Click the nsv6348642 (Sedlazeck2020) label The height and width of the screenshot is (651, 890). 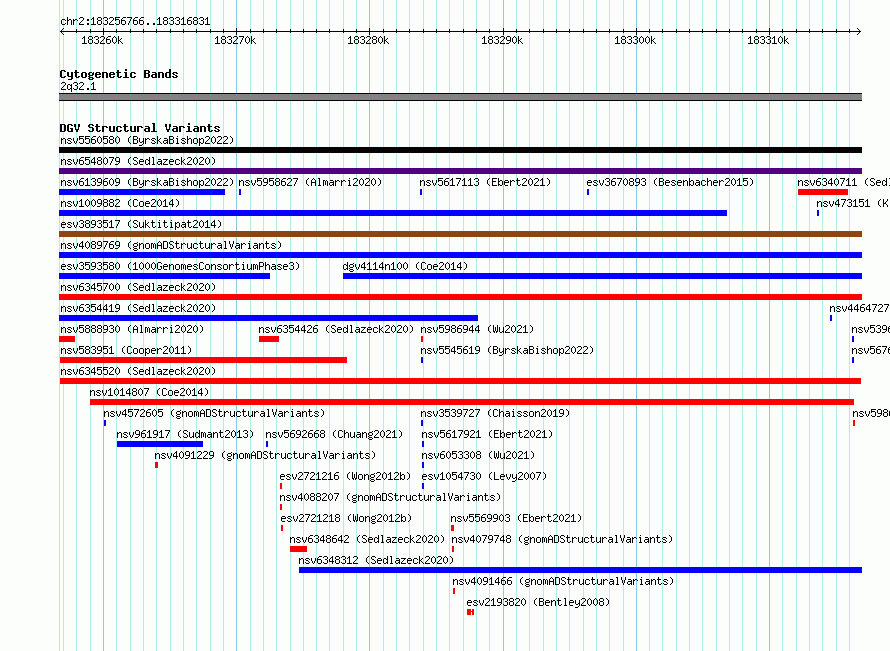point(367,539)
